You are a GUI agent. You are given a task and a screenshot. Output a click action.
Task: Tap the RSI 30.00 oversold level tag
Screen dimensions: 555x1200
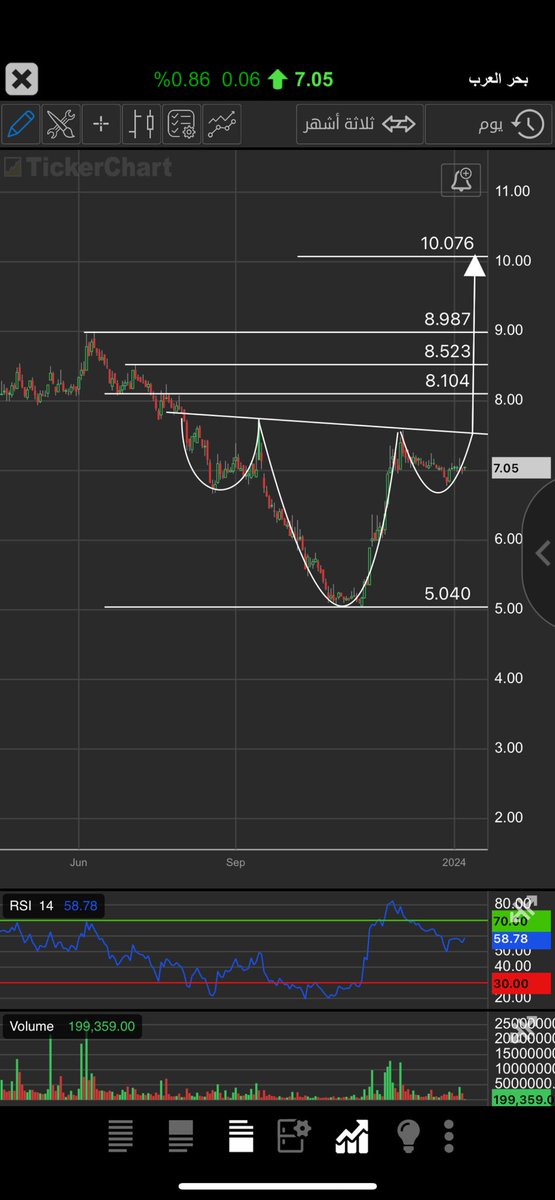pos(520,984)
